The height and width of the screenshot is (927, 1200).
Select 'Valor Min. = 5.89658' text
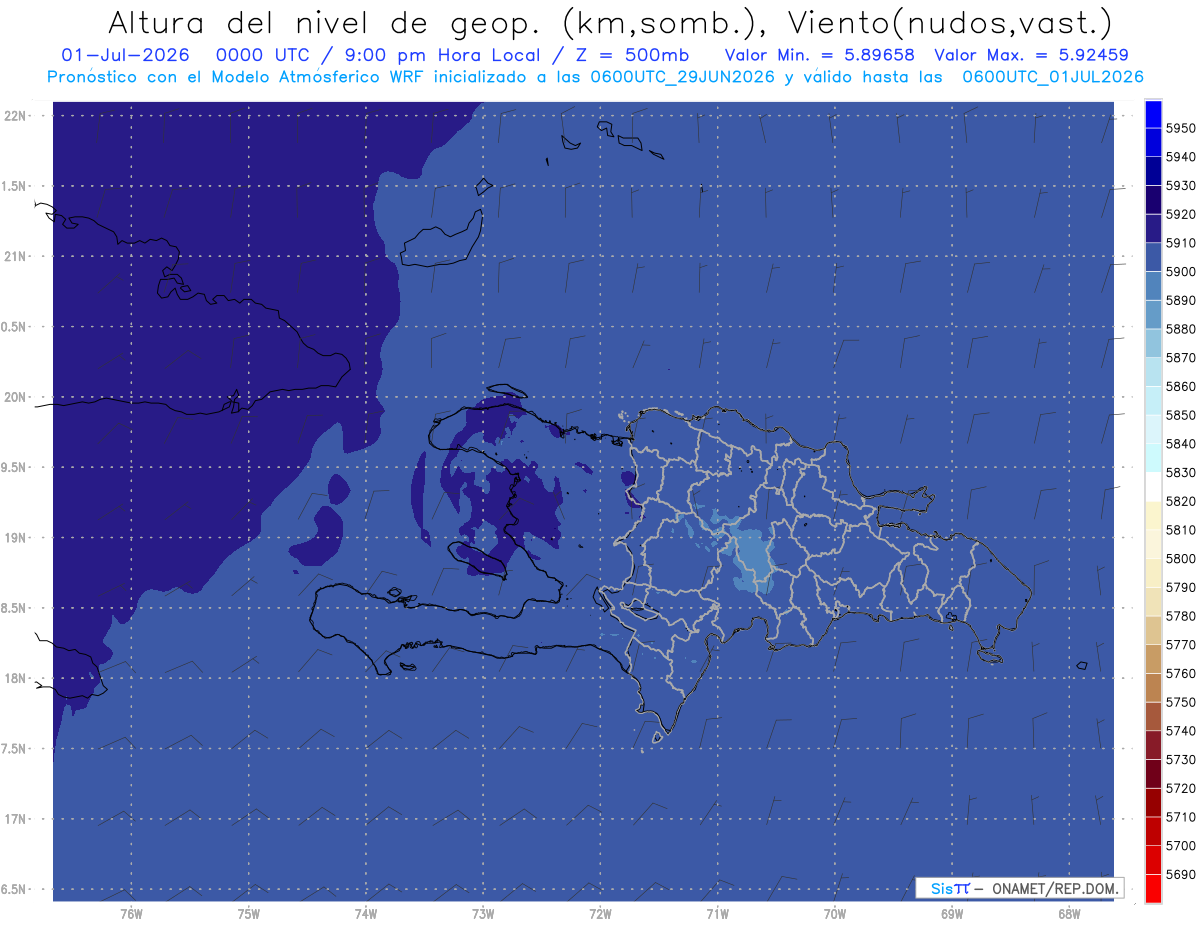coord(819,55)
